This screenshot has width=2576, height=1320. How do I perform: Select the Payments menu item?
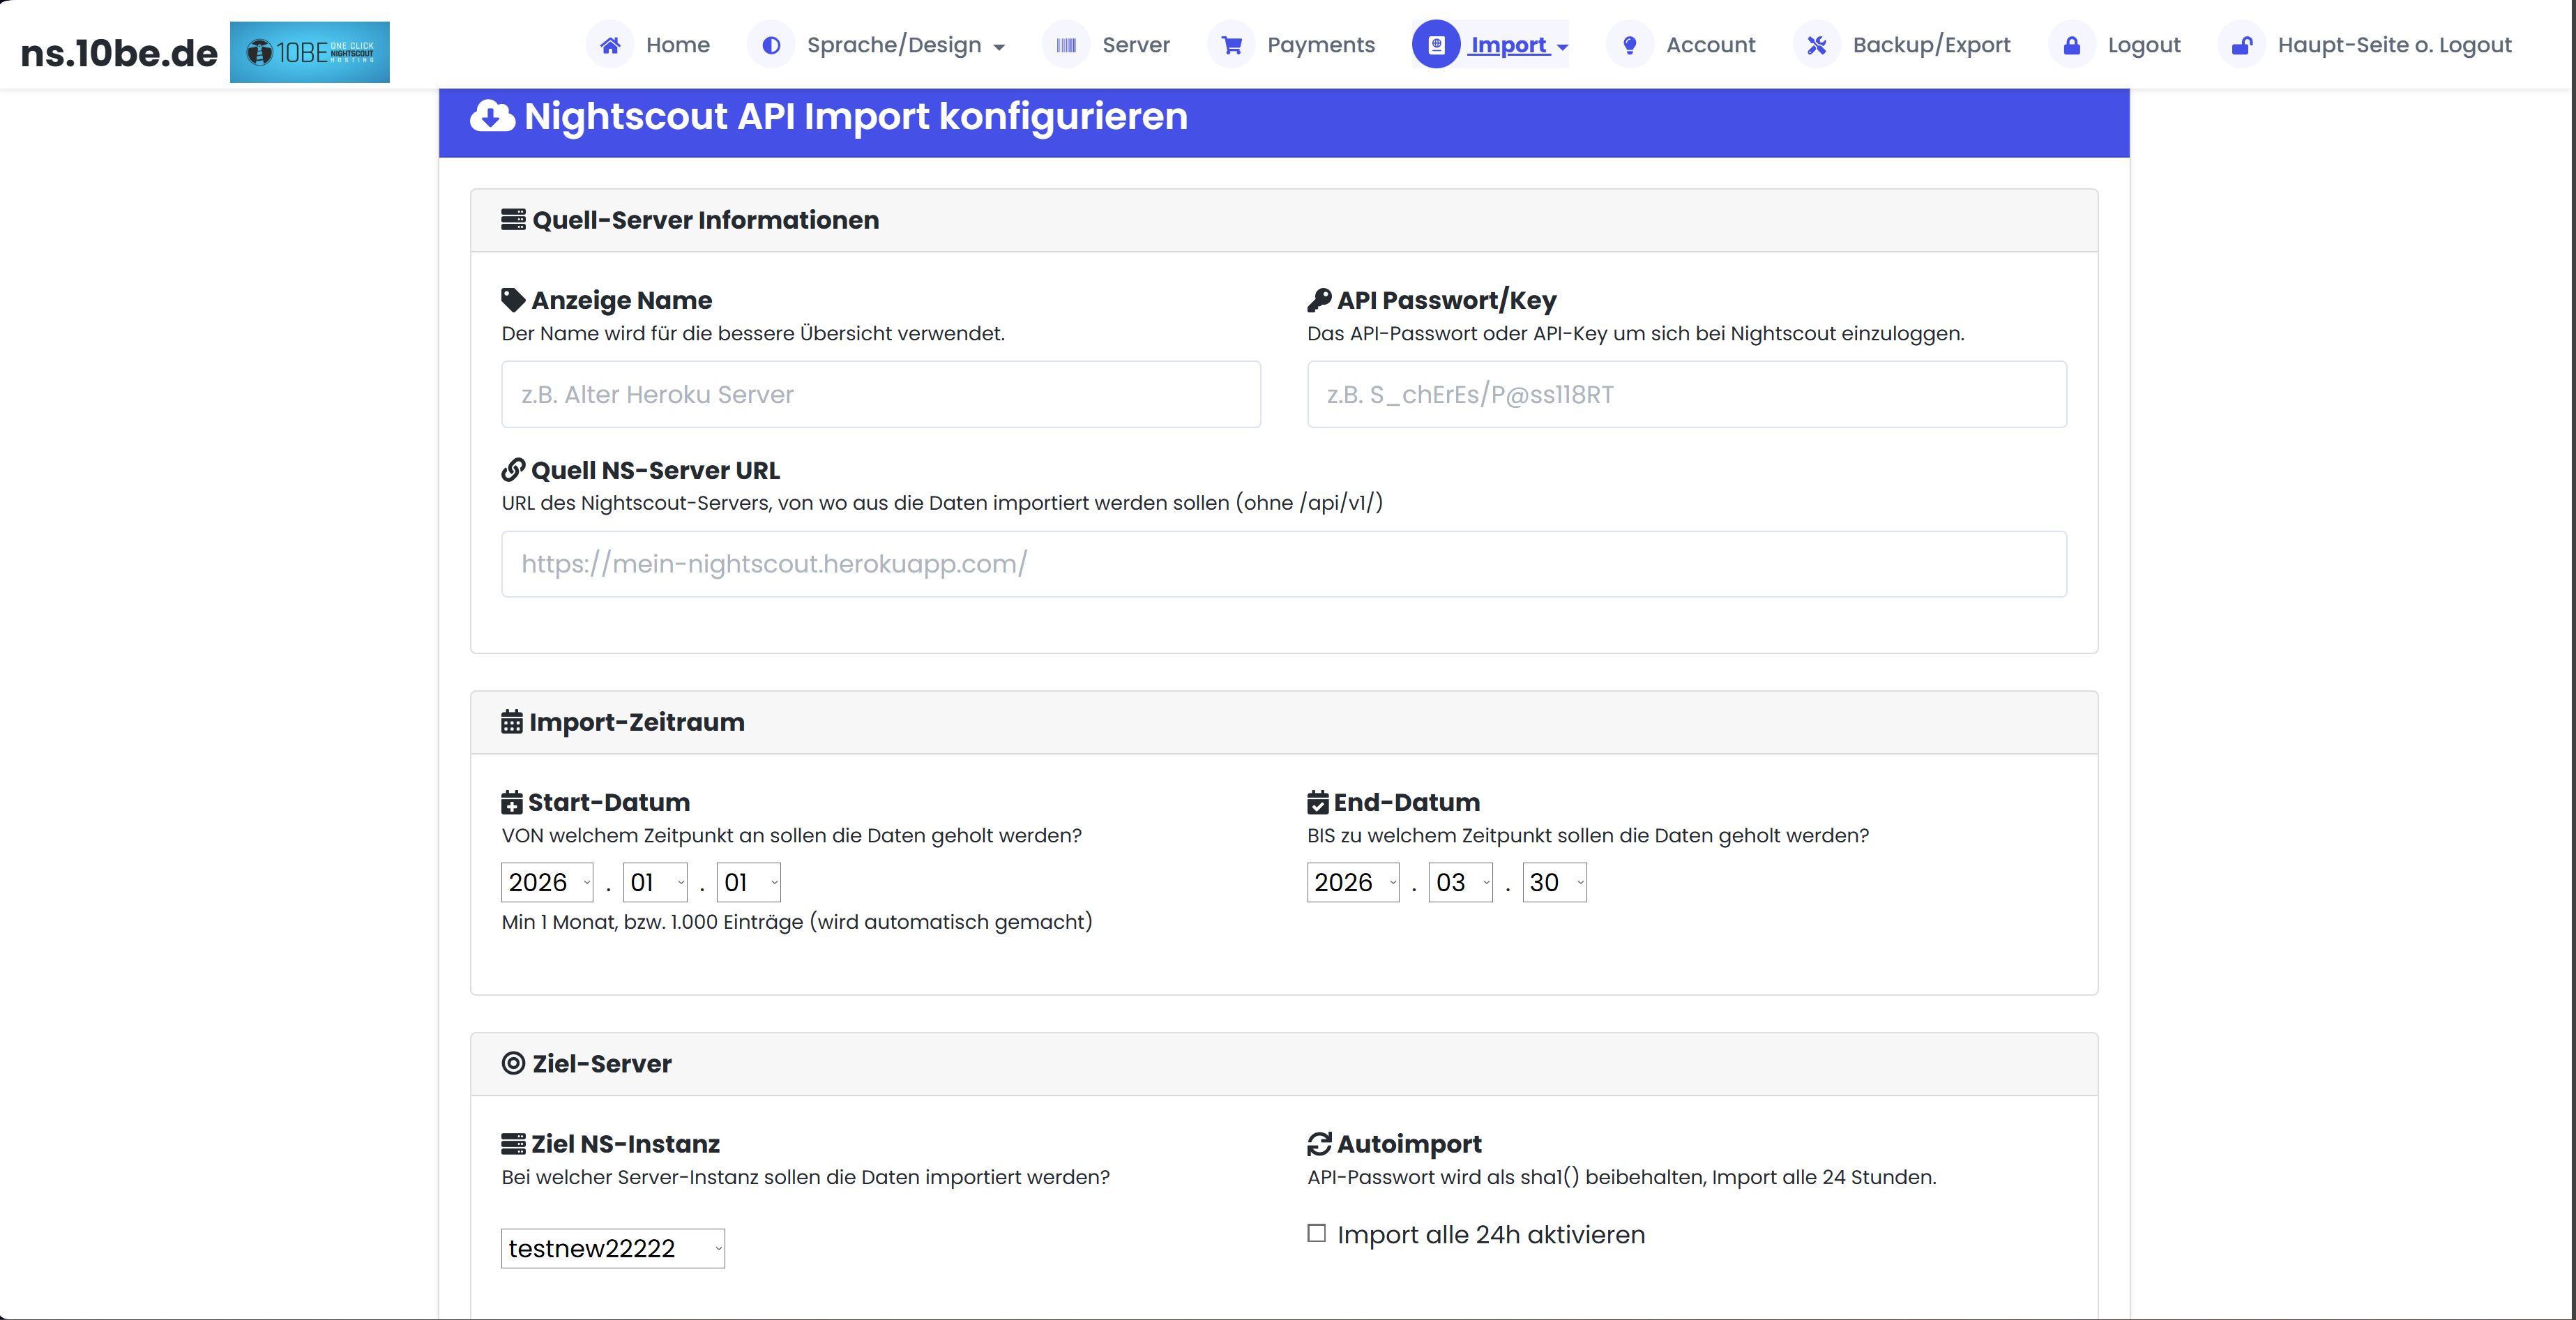point(1321,44)
